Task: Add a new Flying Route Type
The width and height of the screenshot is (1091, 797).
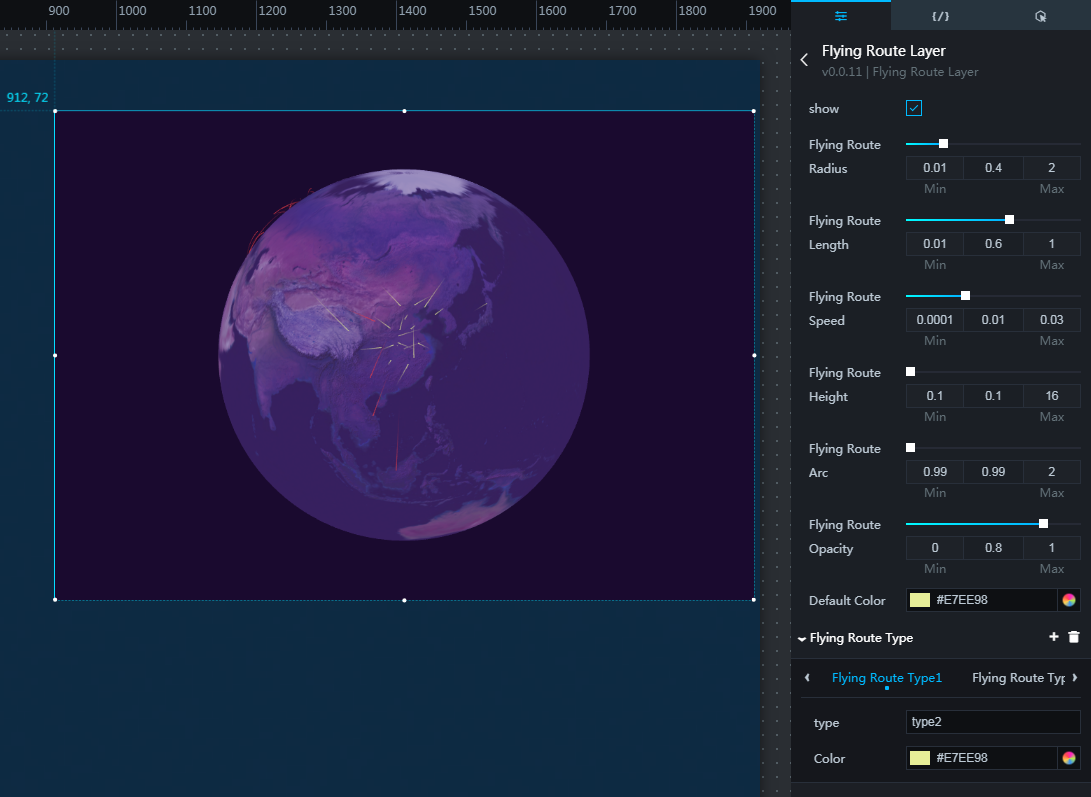Action: pyautogui.click(x=1053, y=637)
